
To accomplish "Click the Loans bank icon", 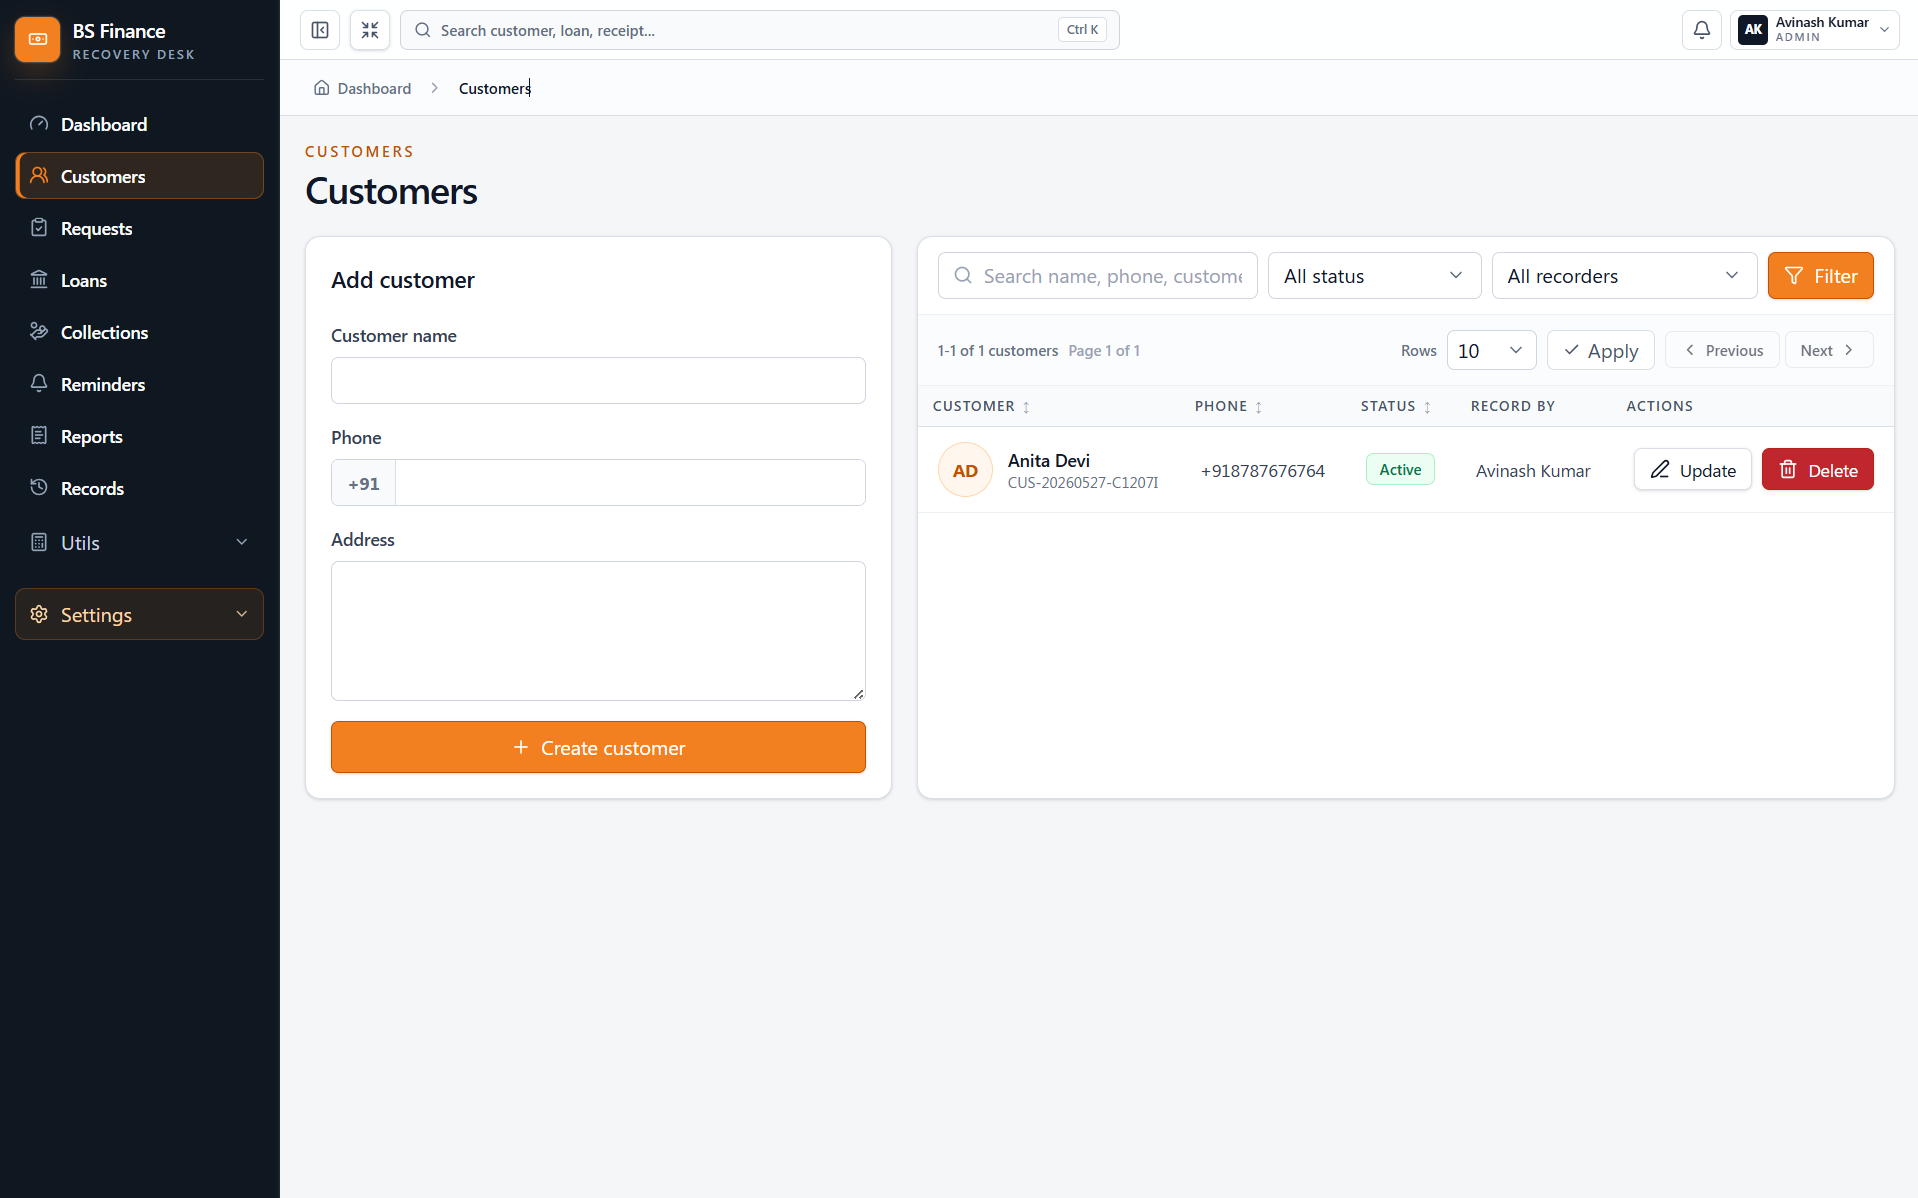I will click(x=39, y=280).
